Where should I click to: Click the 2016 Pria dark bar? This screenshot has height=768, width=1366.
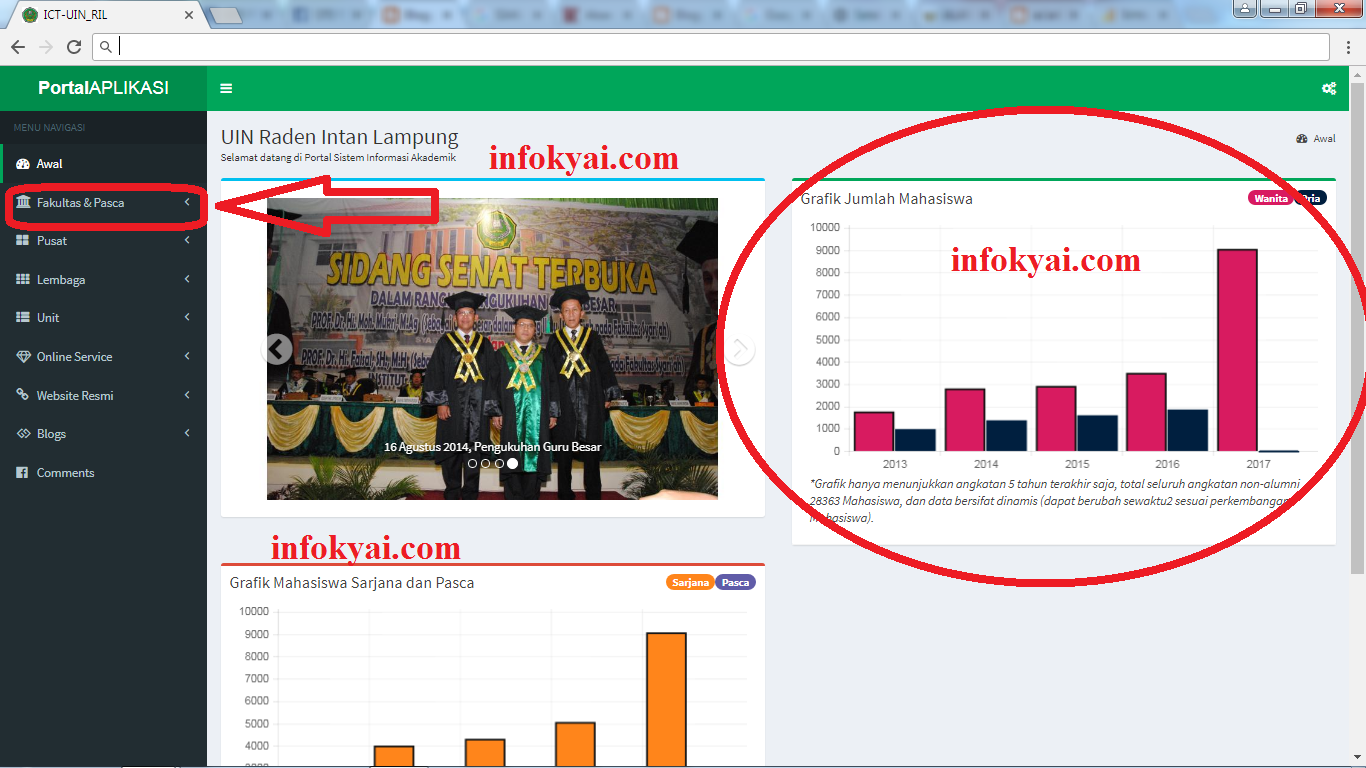coord(1187,430)
